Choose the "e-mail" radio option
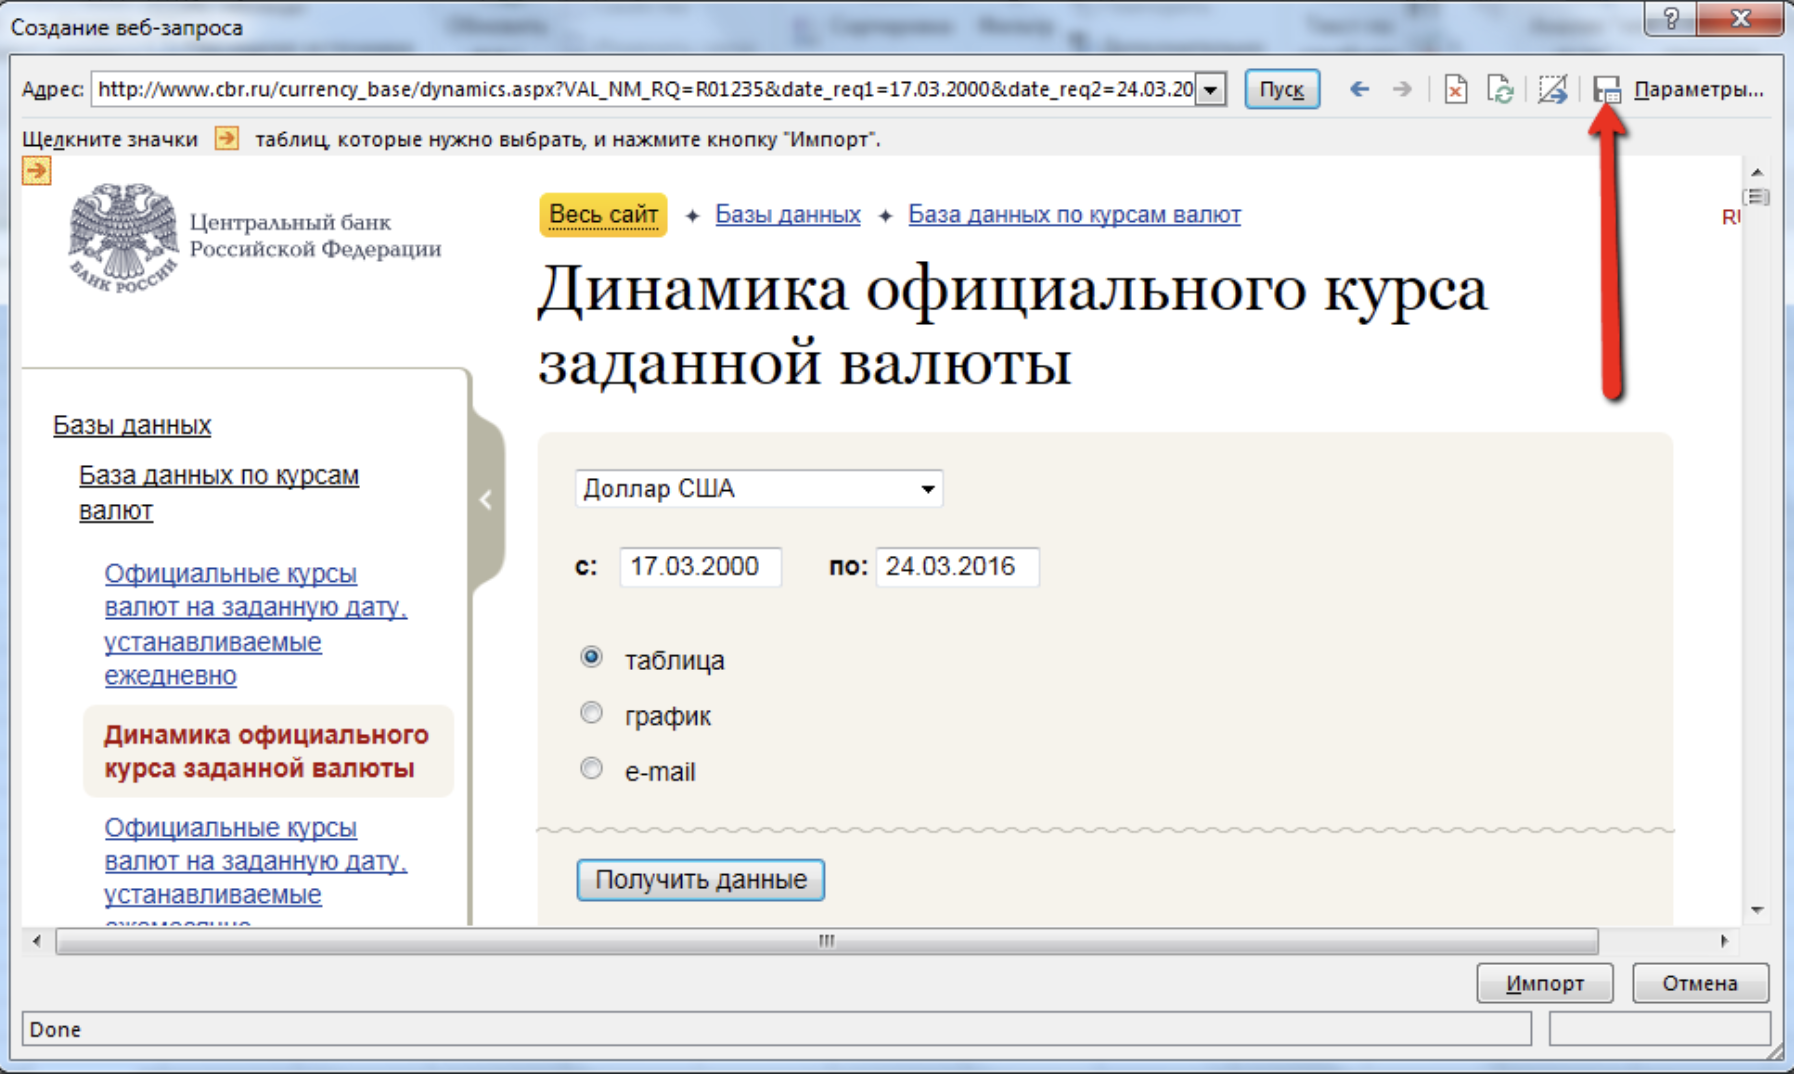 click(x=591, y=769)
